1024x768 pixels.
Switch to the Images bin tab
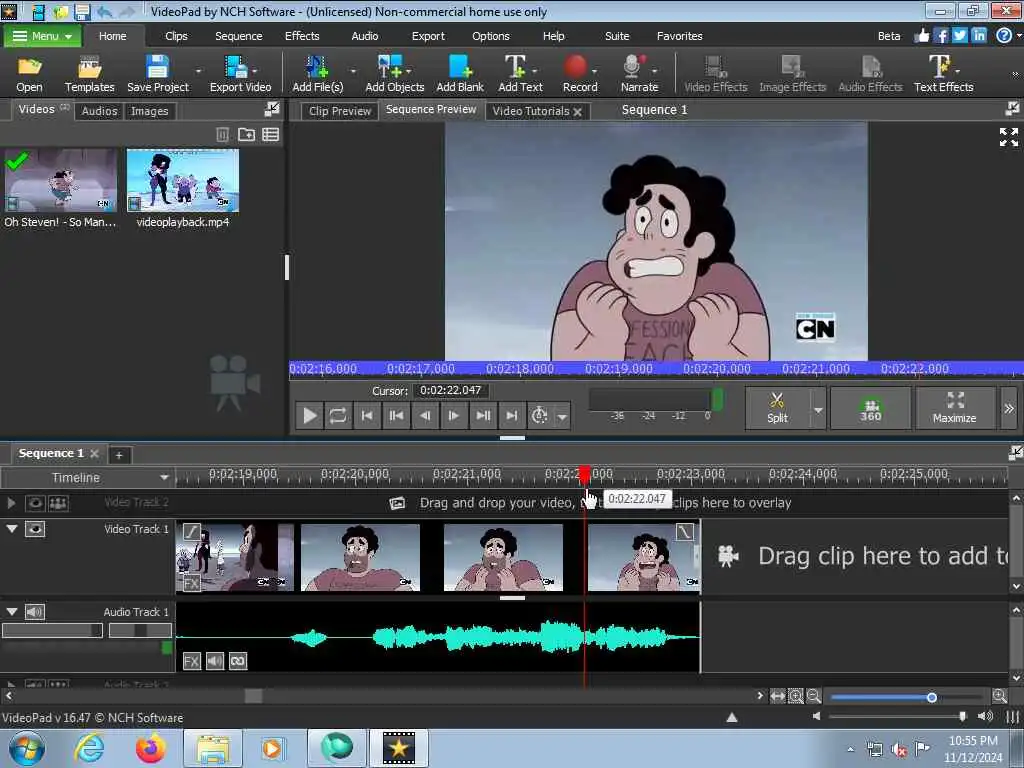(149, 111)
